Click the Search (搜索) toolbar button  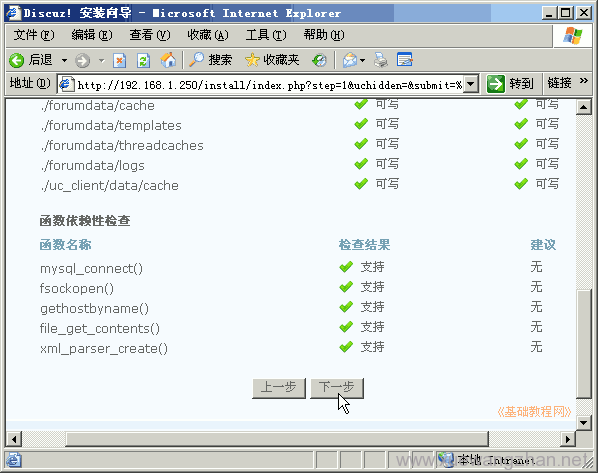[211, 60]
